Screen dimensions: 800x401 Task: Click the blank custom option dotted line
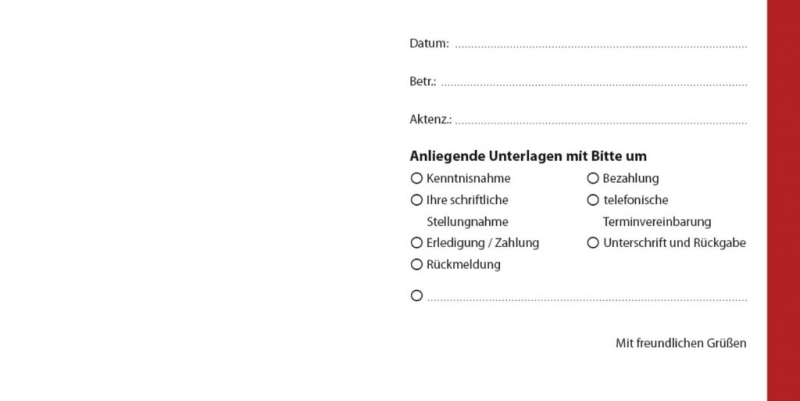coord(587,300)
